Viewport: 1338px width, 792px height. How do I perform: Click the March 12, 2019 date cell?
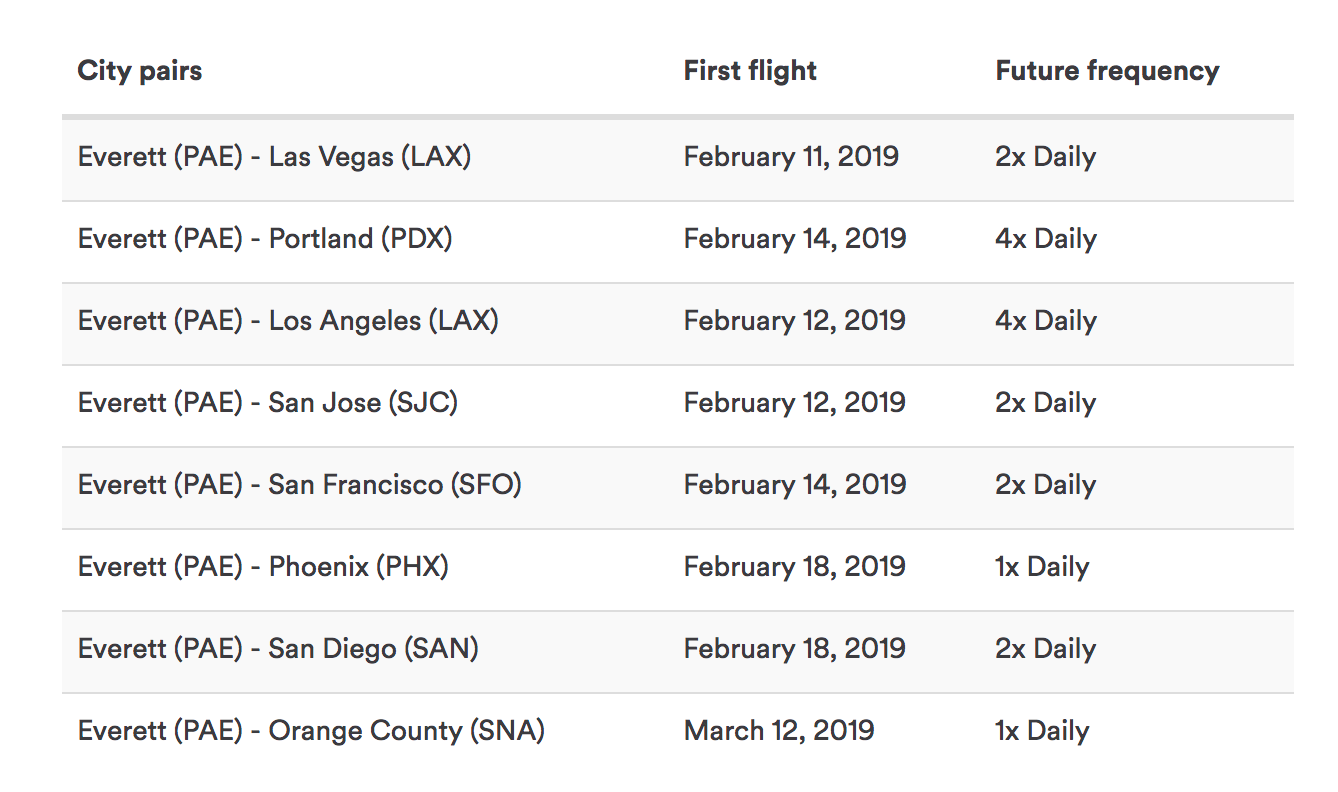779,731
